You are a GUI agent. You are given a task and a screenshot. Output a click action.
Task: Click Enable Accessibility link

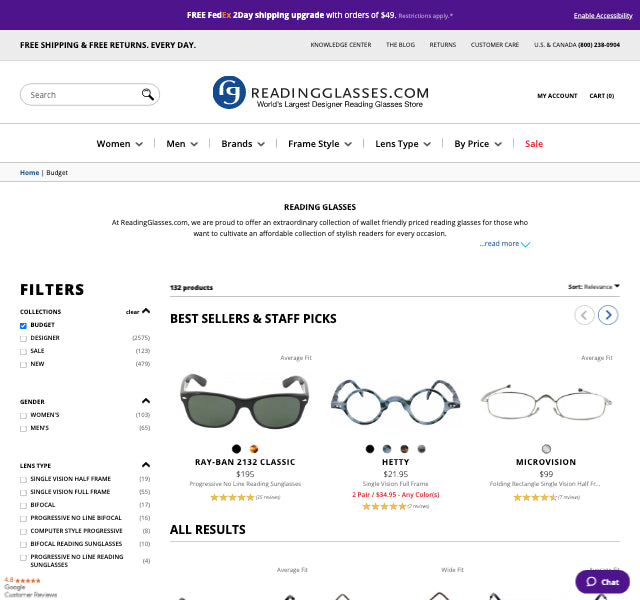pos(603,16)
